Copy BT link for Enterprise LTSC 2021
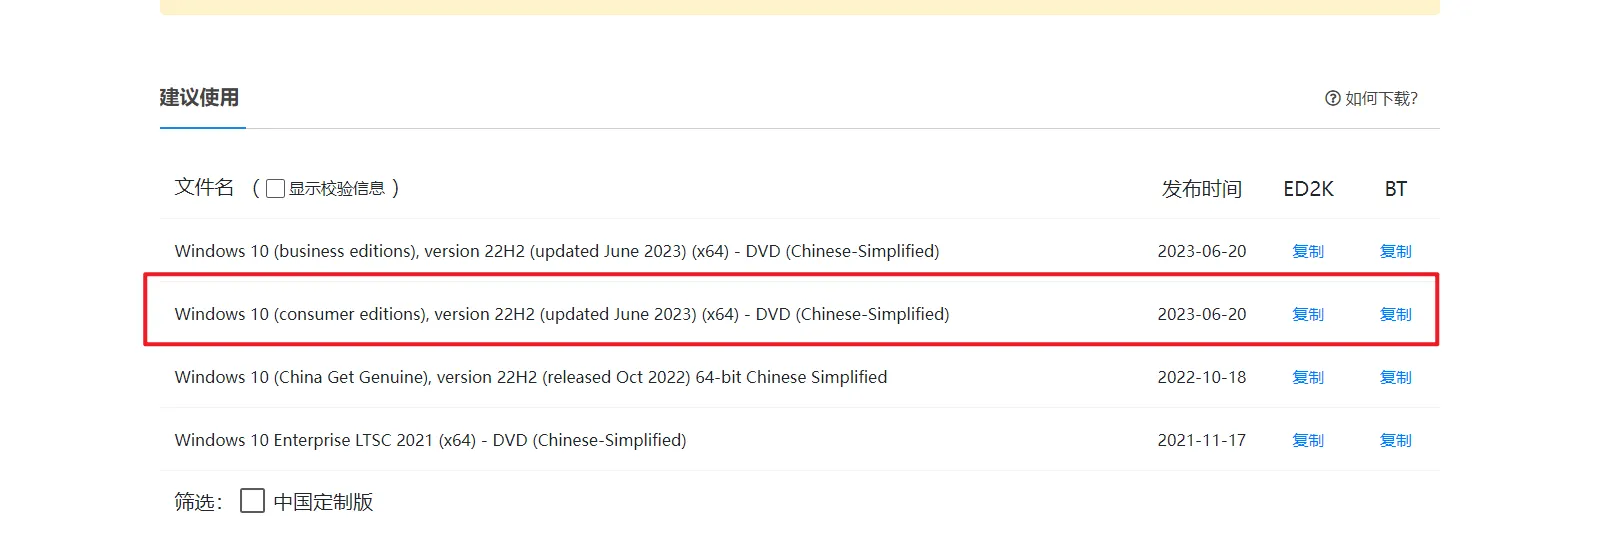Image resolution: width=1601 pixels, height=551 pixels. 1395,440
